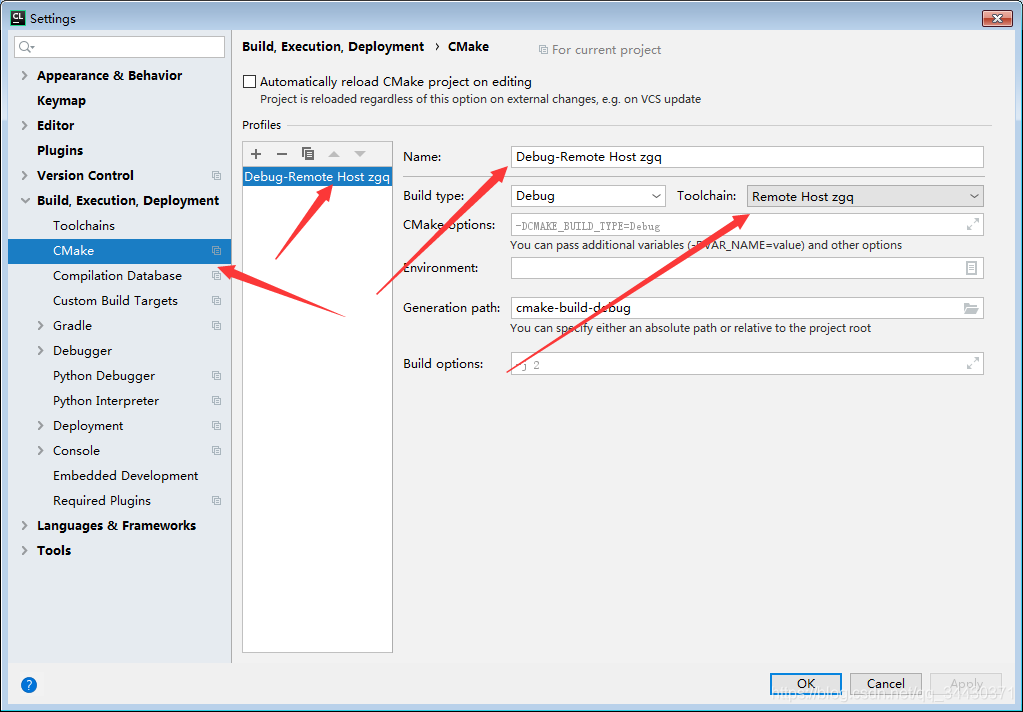
Task: Expand the Editor section
Action: tap(25, 125)
